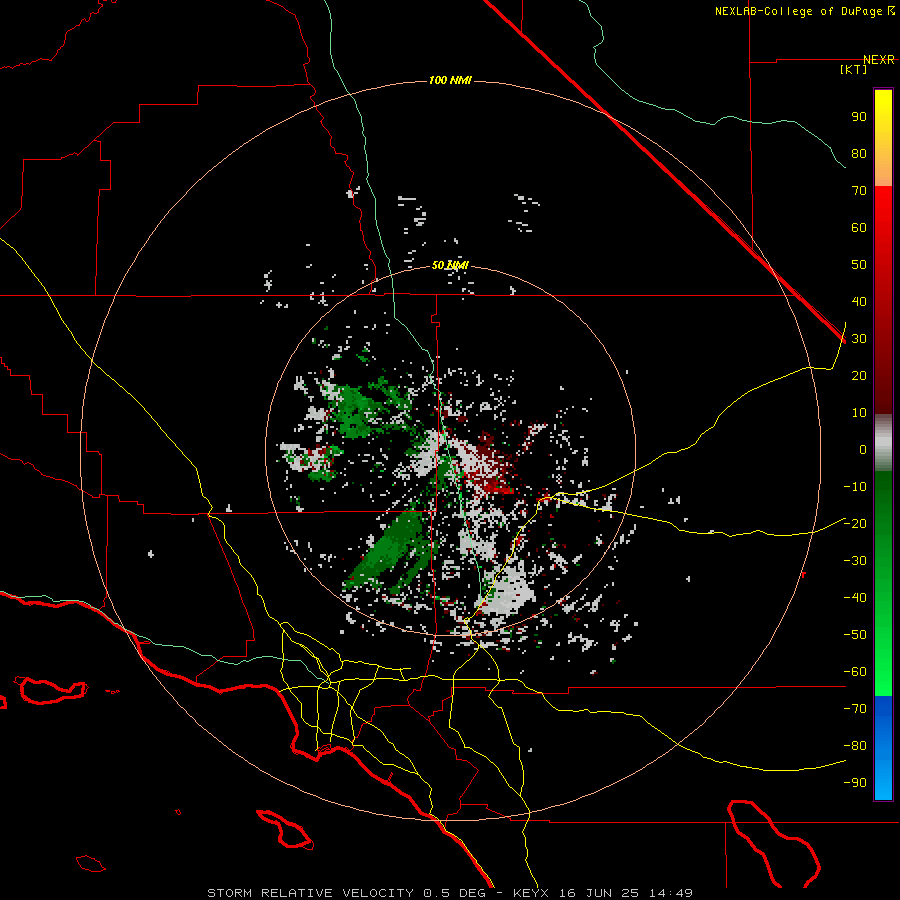Select the 30 value on velocity scale

[859, 339]
